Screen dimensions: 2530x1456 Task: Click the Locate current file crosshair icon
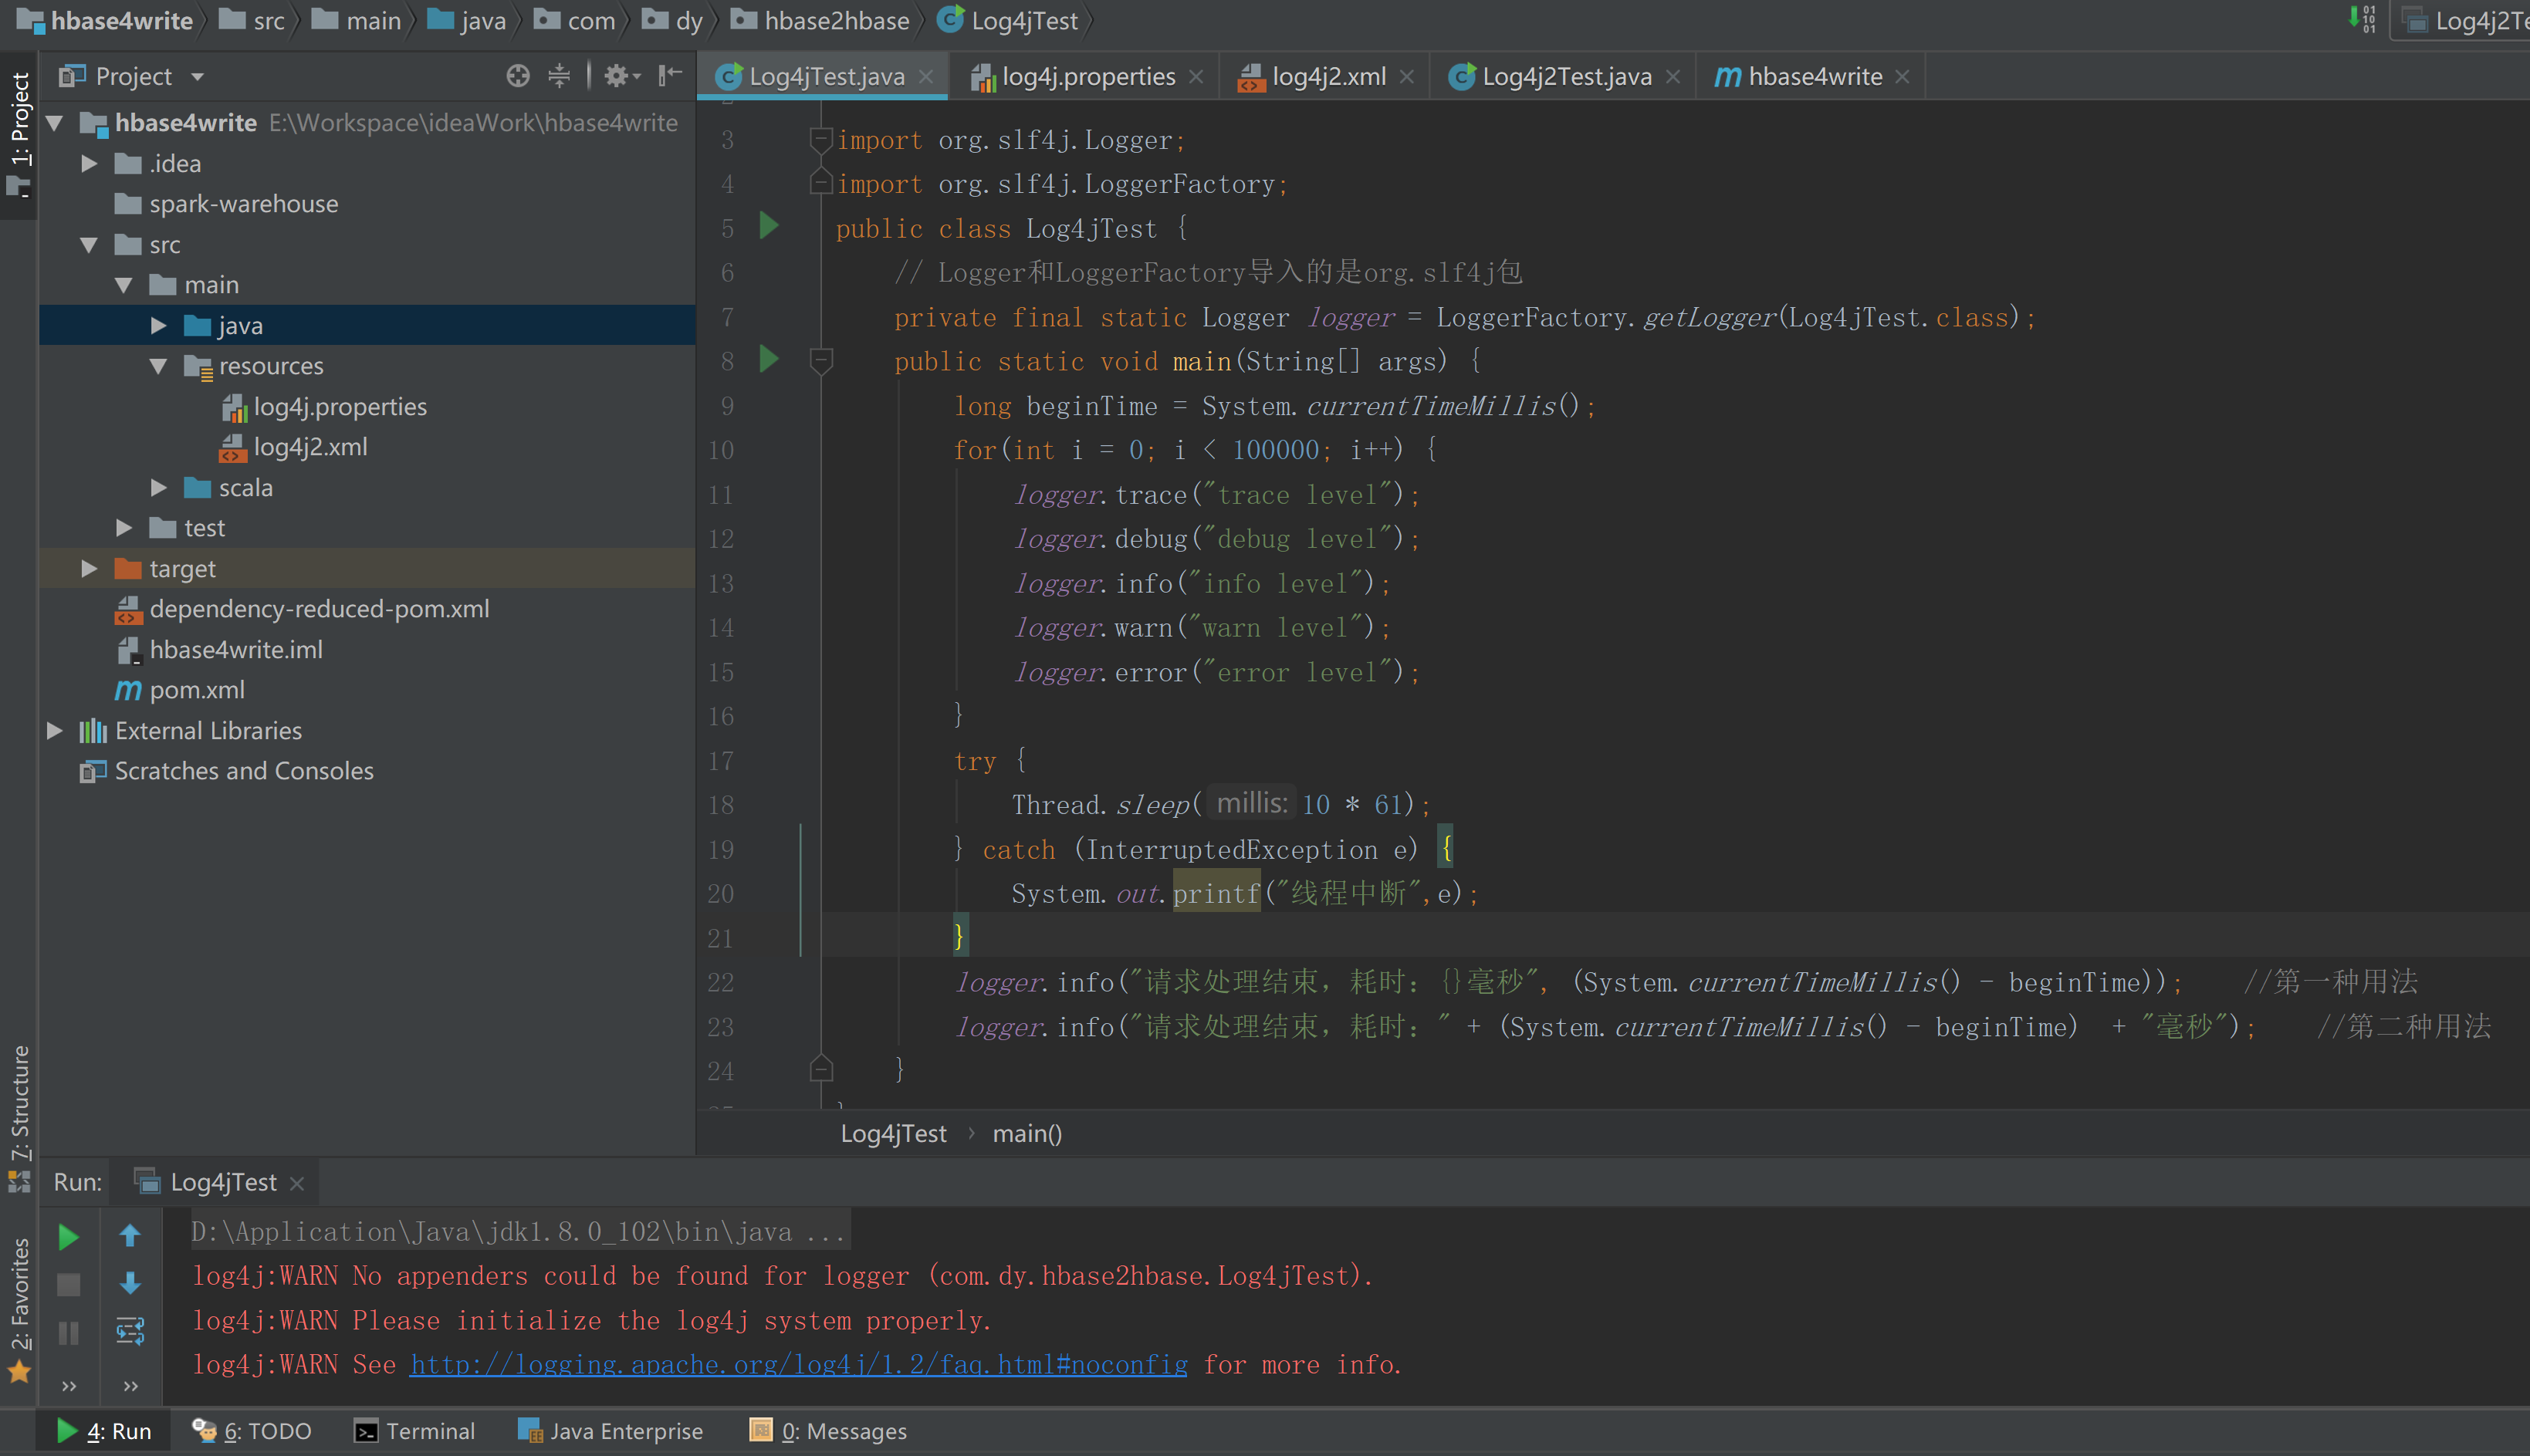coord(517,76)
